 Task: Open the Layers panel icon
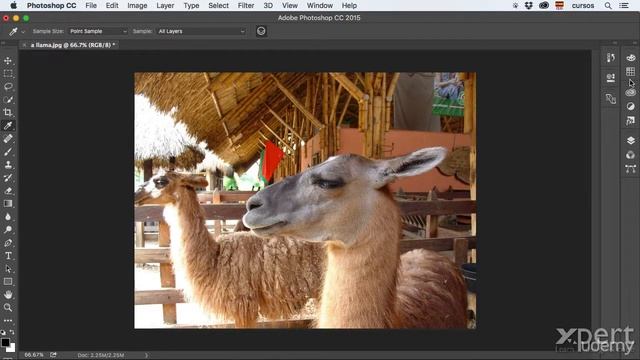pyautogui.click(x=631, y=140)
